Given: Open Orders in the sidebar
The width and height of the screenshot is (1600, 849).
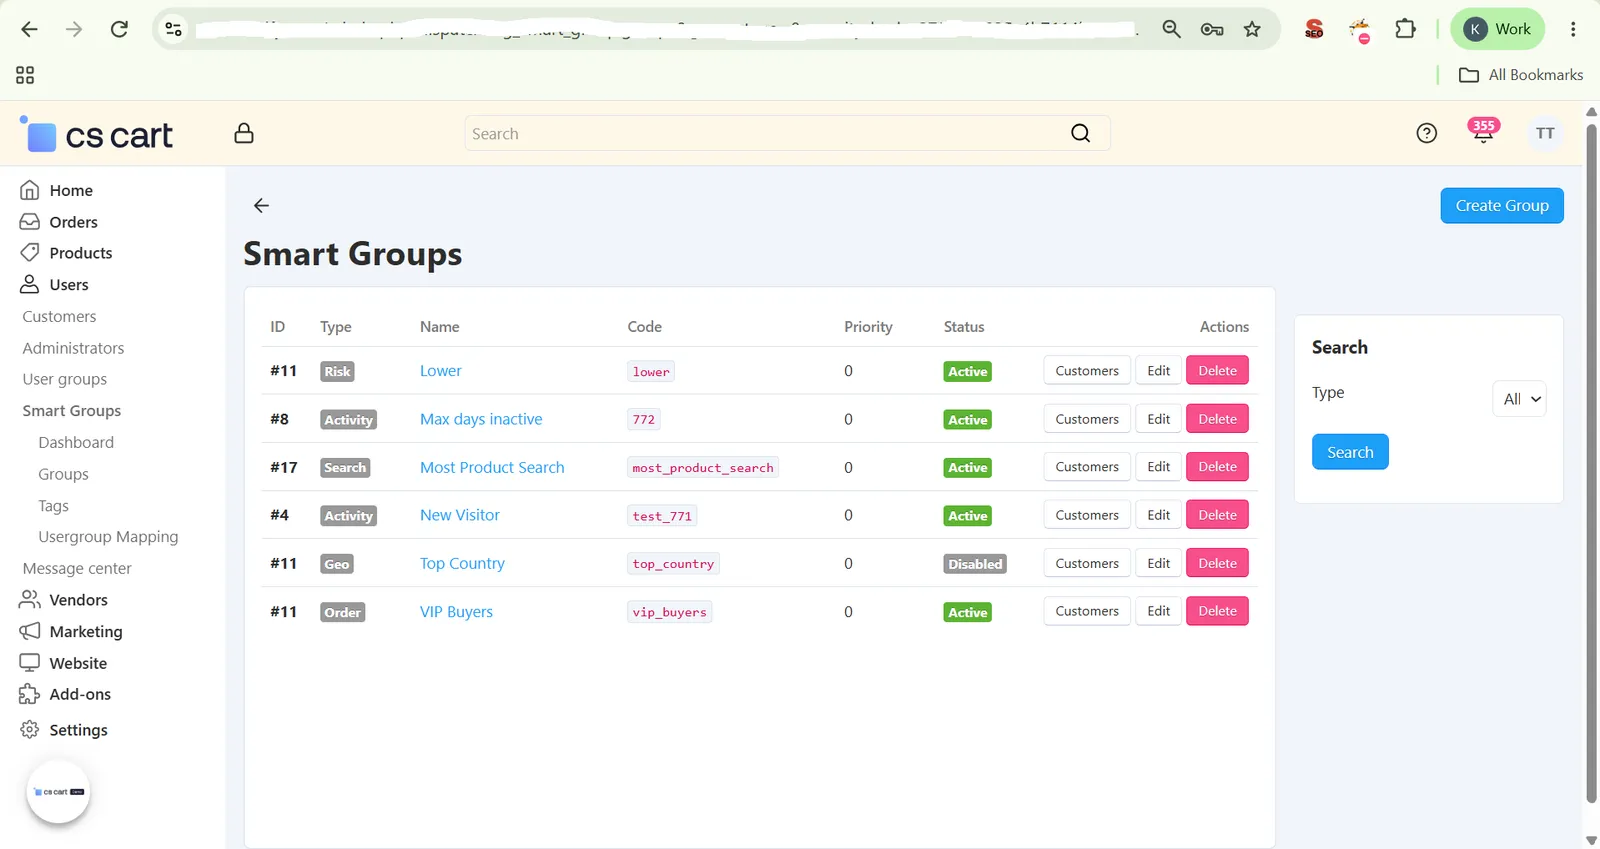Looking at the screenshot, I should click(73, 222).
